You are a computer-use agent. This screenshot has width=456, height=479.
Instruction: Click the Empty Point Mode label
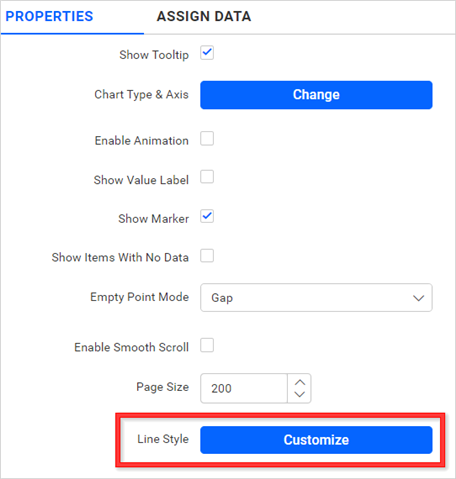140,297
